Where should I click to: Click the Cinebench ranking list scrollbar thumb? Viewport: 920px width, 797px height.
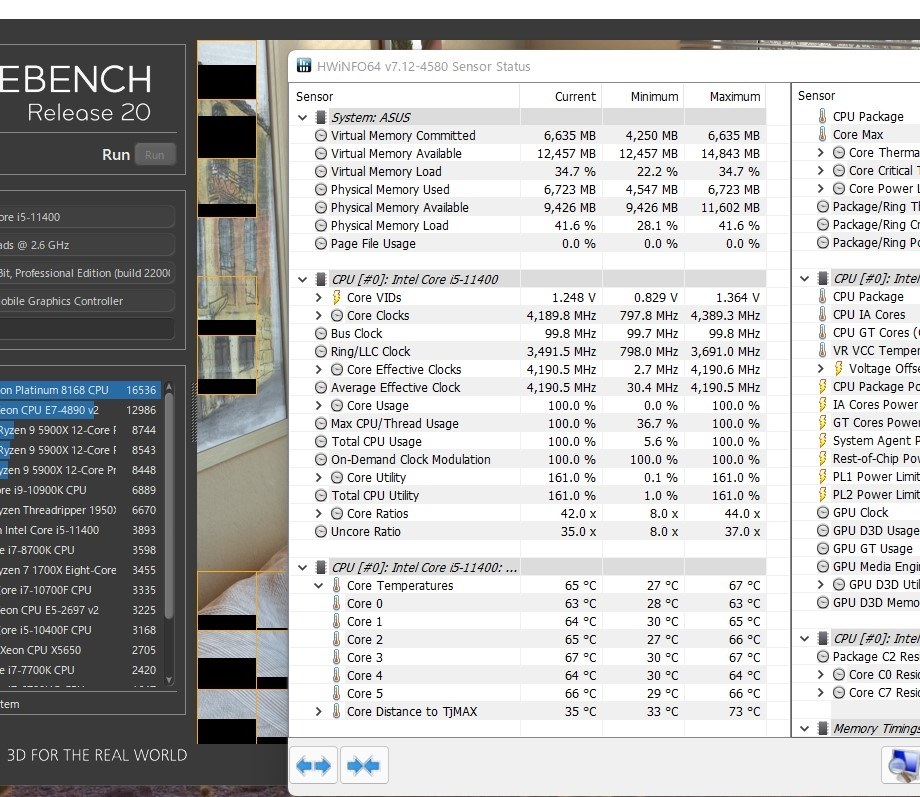pos(169,506)
